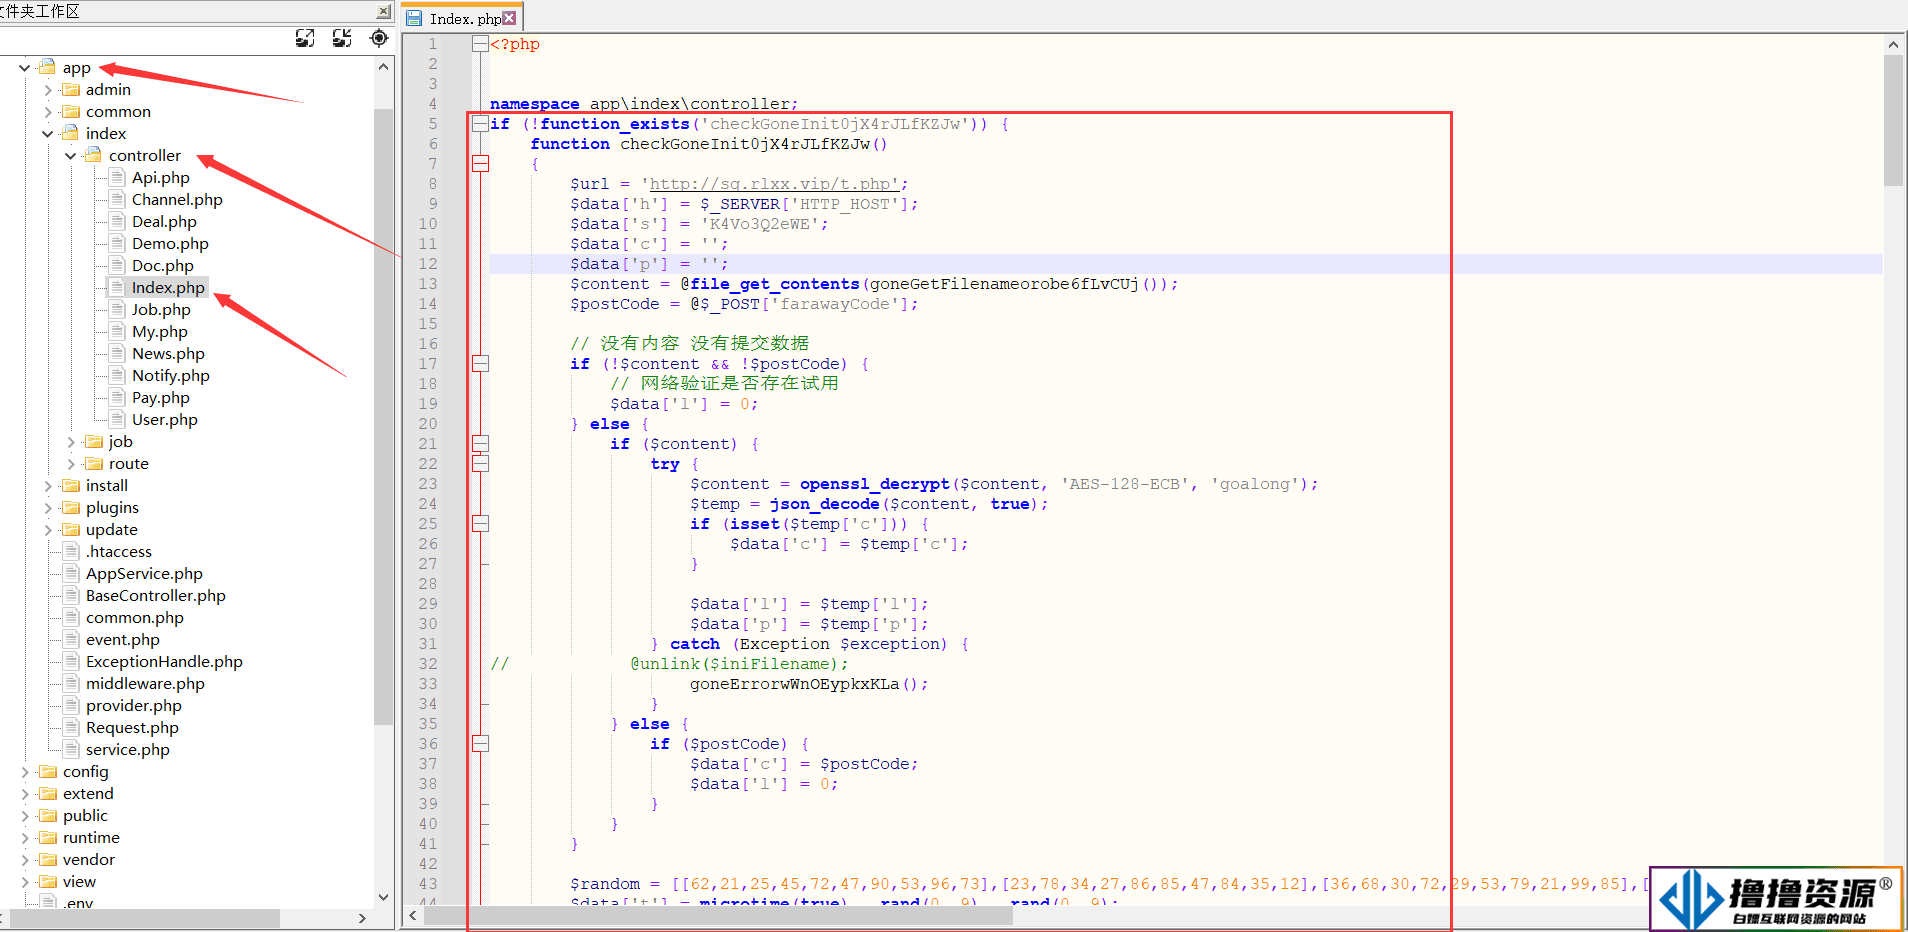Collapse the index folder

coord(47,134)
